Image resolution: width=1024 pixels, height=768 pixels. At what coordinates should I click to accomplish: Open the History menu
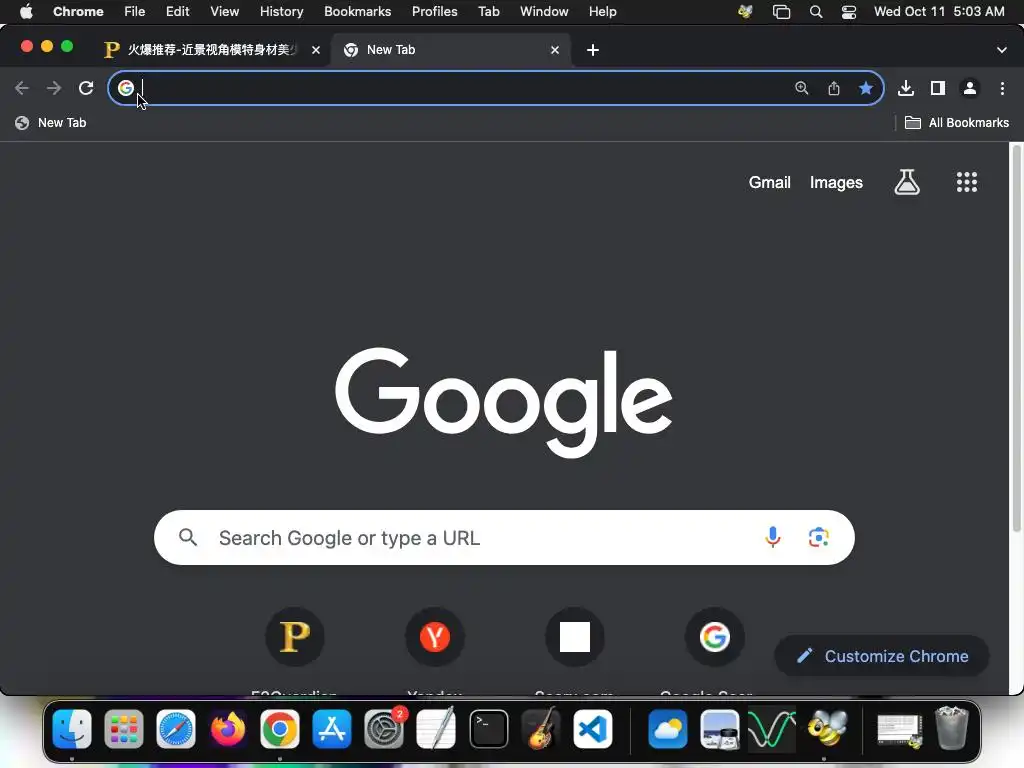[281, 12]
